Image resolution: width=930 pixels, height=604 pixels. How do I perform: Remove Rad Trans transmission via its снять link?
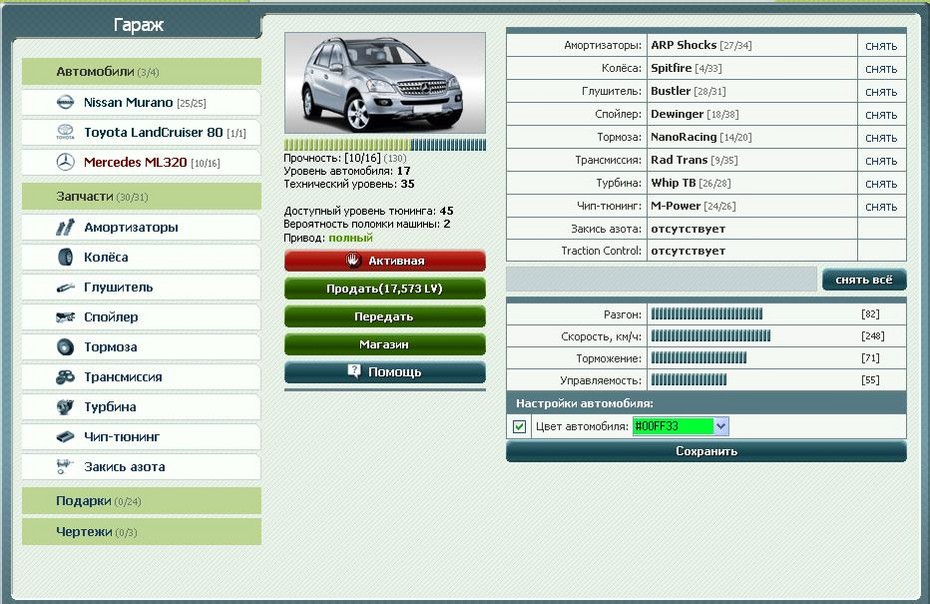pos(881,161)
